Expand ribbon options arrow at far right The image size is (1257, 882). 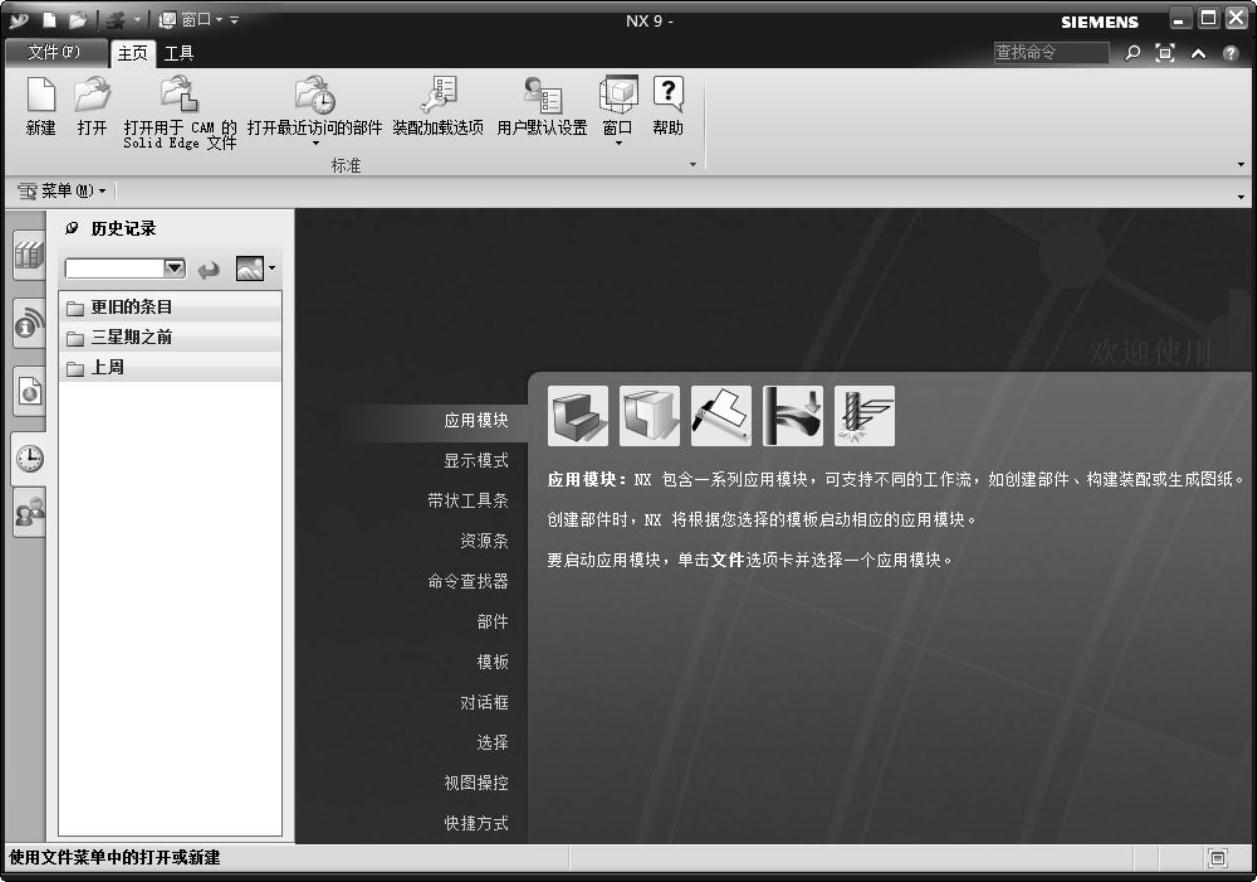pos(1242,165)
